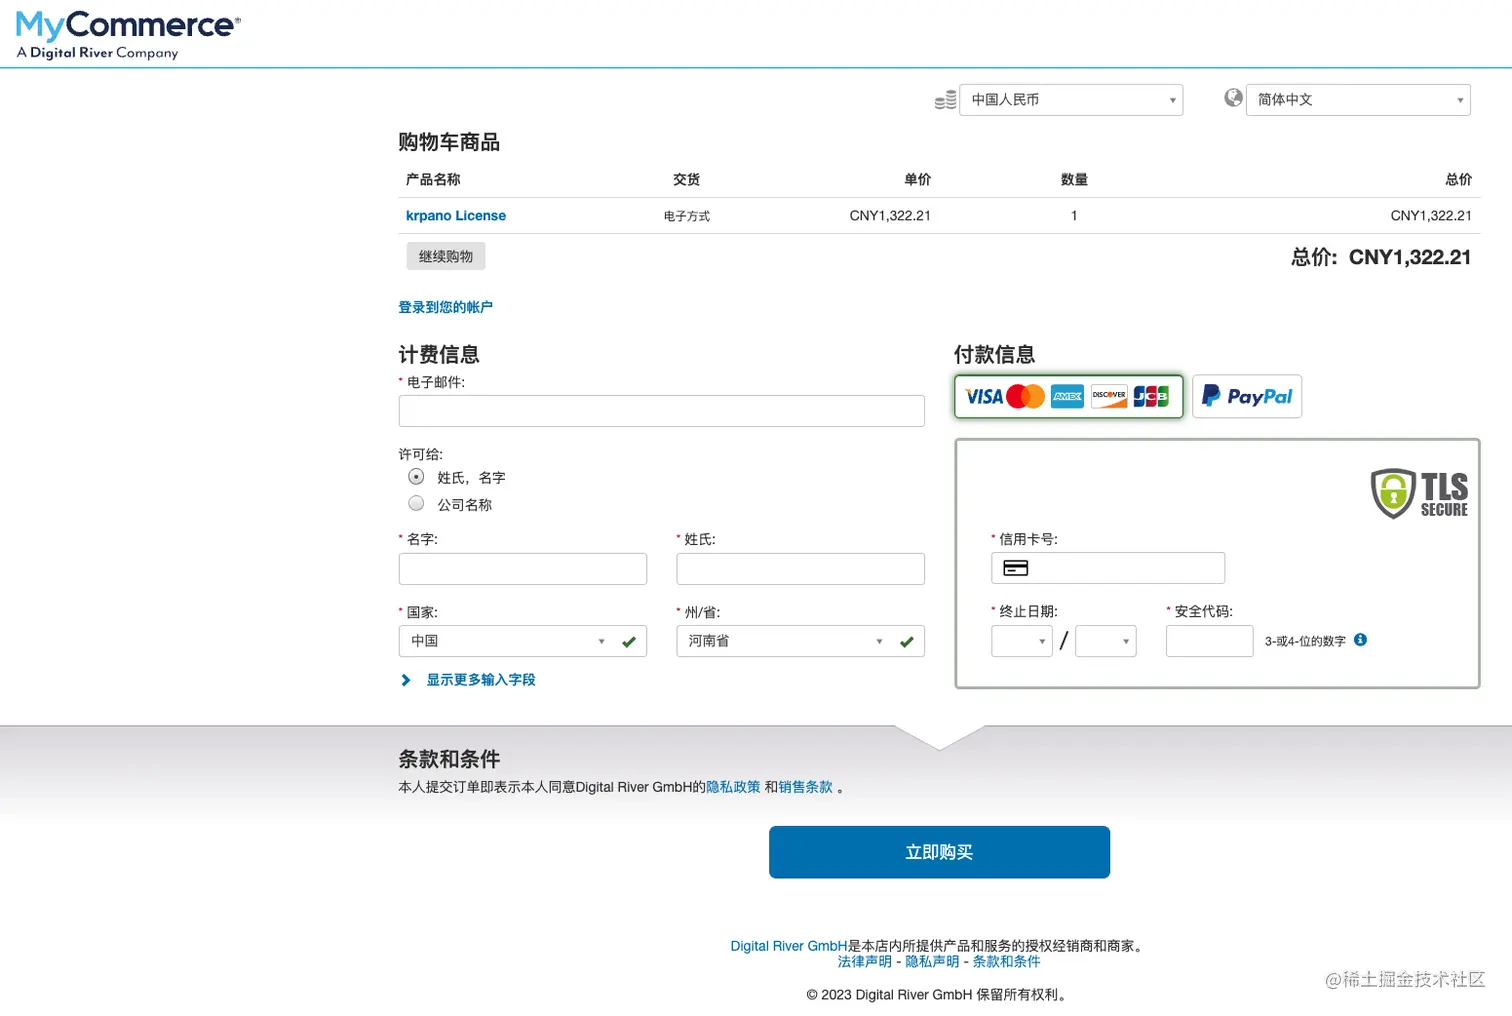Screen dimensions: 1512x1016
Task: Click the 计费信息 heading
Action: click(x=439, y=354)
